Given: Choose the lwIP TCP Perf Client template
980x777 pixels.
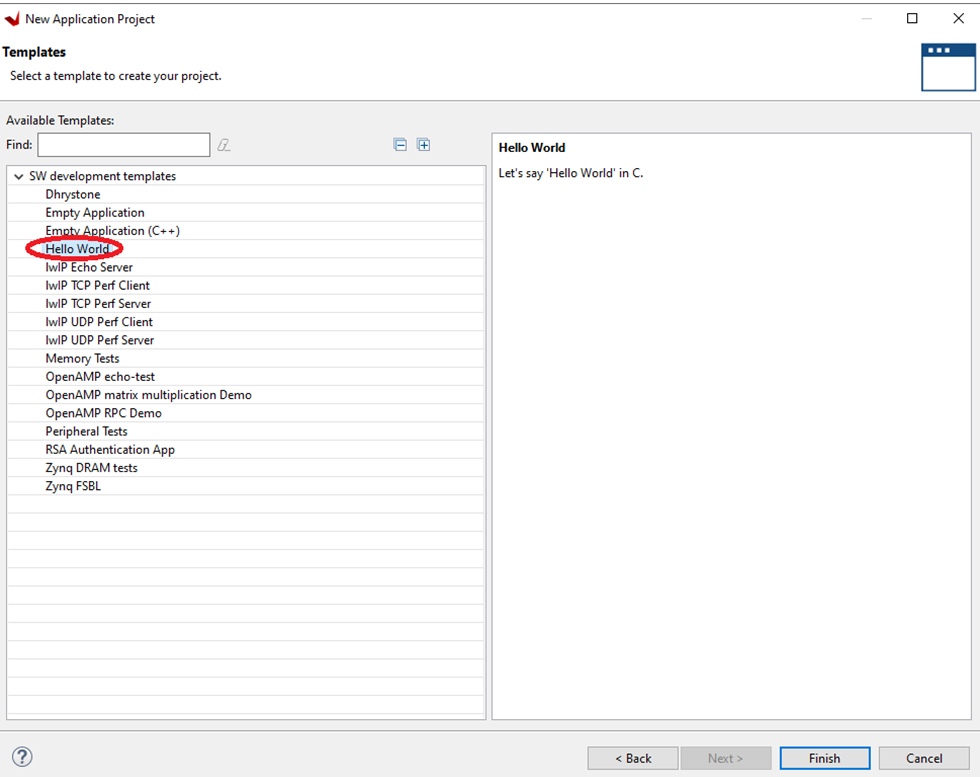Looking at the screenshot, I should [98, 285].
